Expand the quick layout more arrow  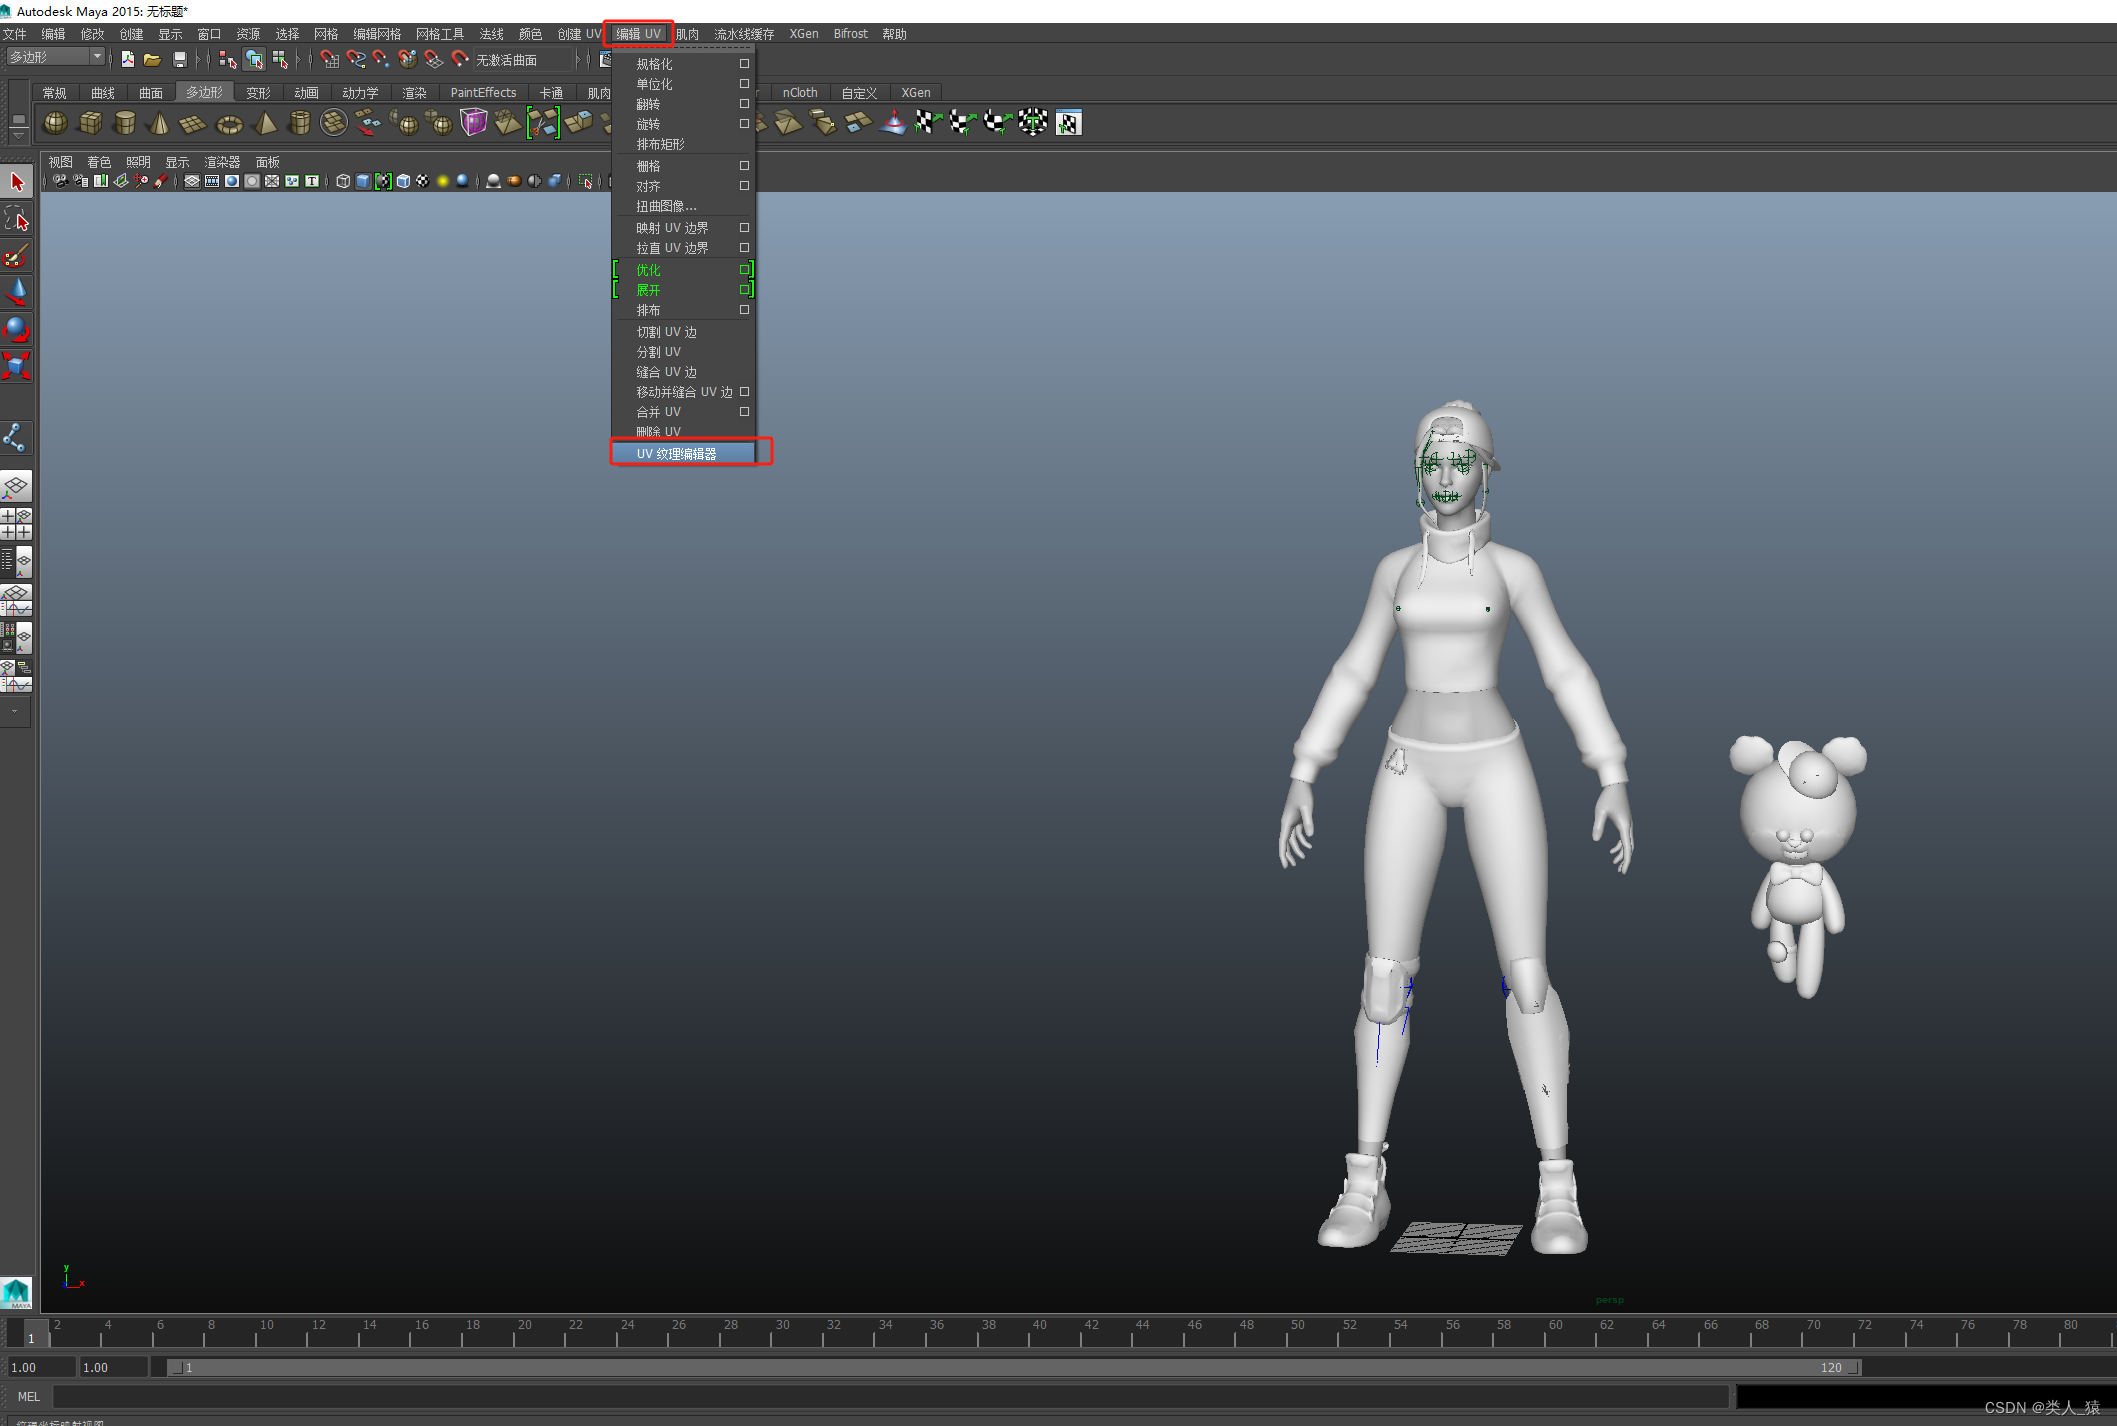(15, 712)
